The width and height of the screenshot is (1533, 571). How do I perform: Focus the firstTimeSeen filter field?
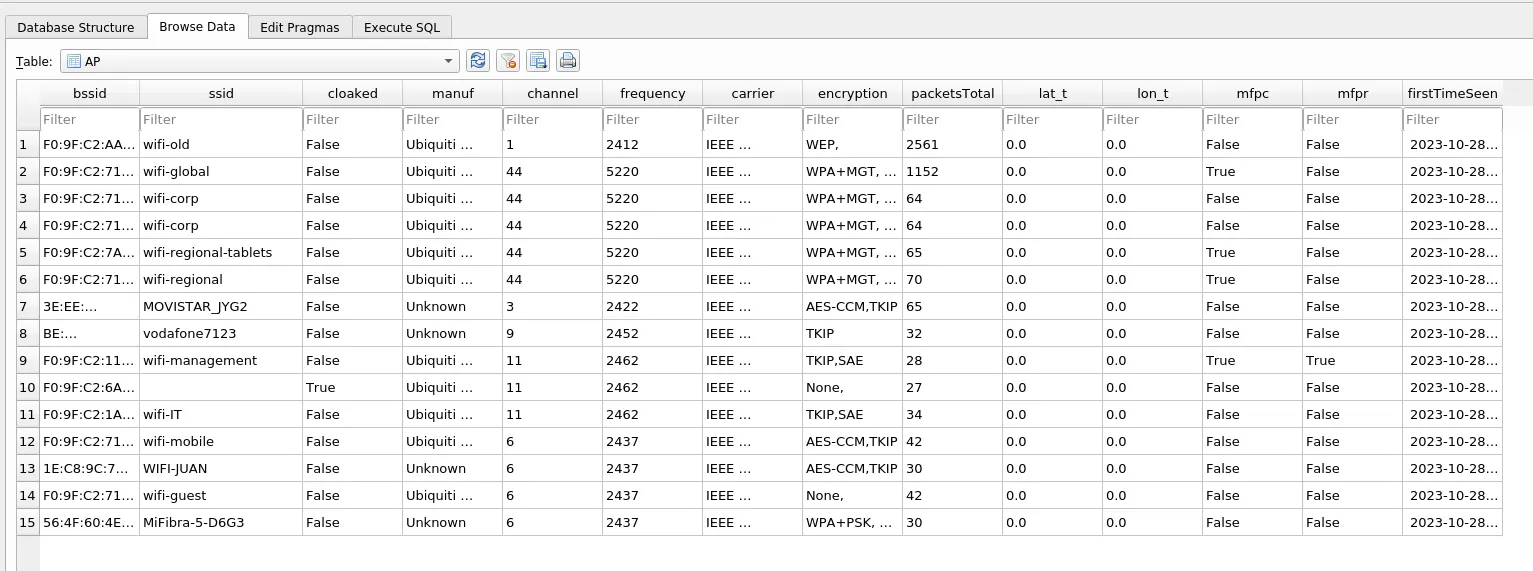click(x=1453, y=119)
